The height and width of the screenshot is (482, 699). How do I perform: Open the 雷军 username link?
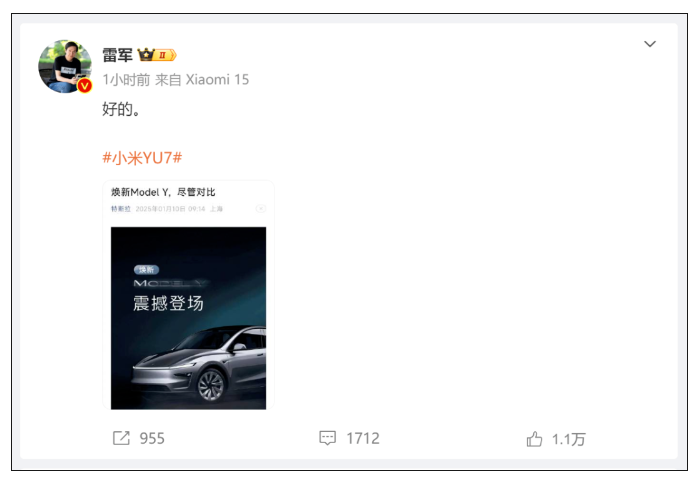click(117, 55)
